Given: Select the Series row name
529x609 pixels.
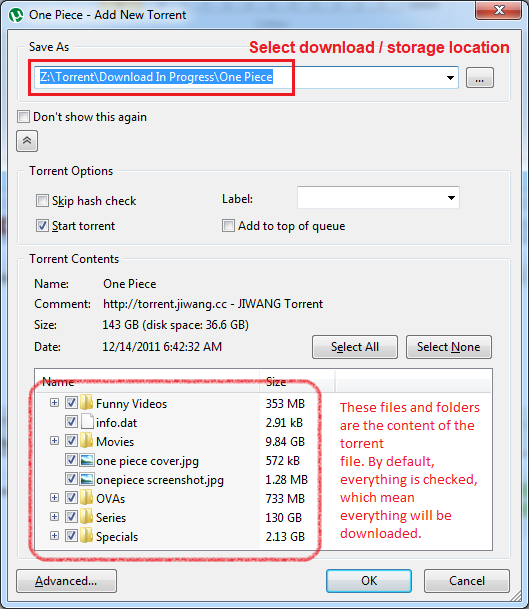Looking at the screenshot, I should click(x=111, y=518).
